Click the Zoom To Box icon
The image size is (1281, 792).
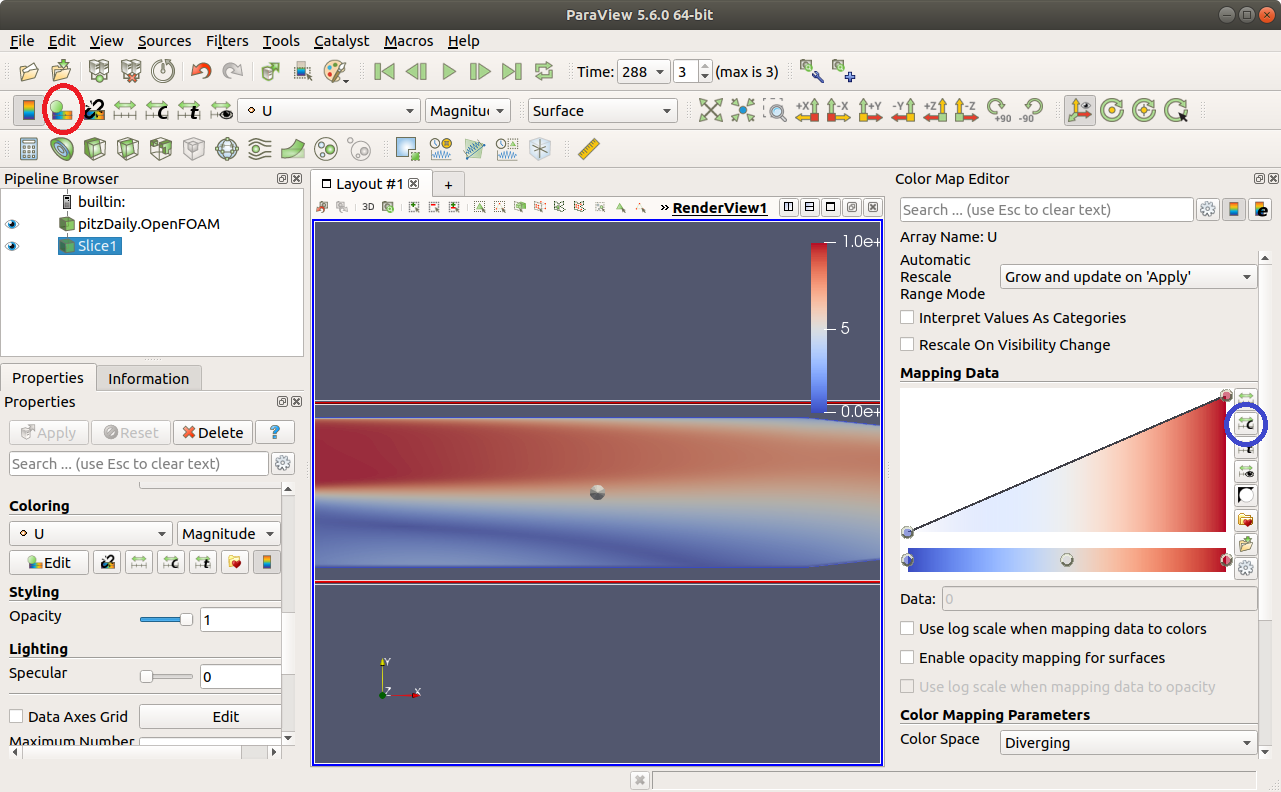(x=775, y=110)
